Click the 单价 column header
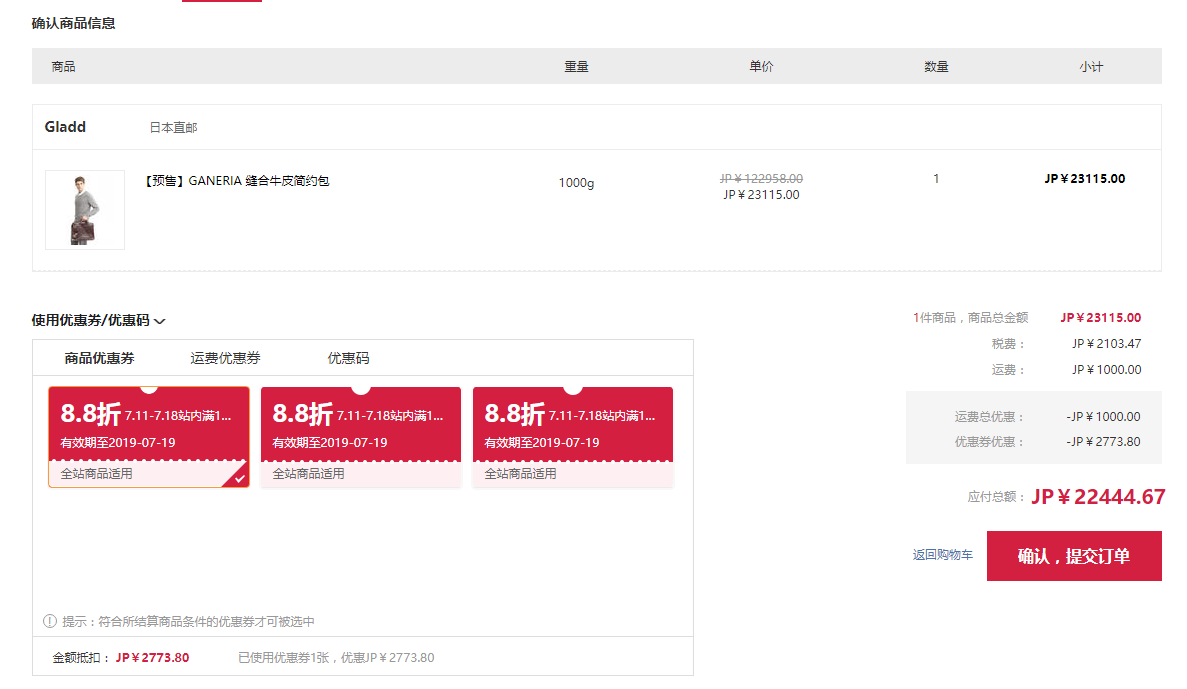Image resolution: width=1187 pixels, height=689 pixels. (761, 67)
